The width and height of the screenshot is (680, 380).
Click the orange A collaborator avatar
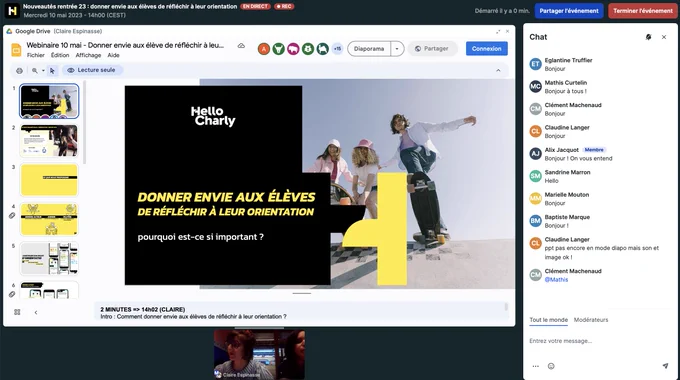click(264, 49)
